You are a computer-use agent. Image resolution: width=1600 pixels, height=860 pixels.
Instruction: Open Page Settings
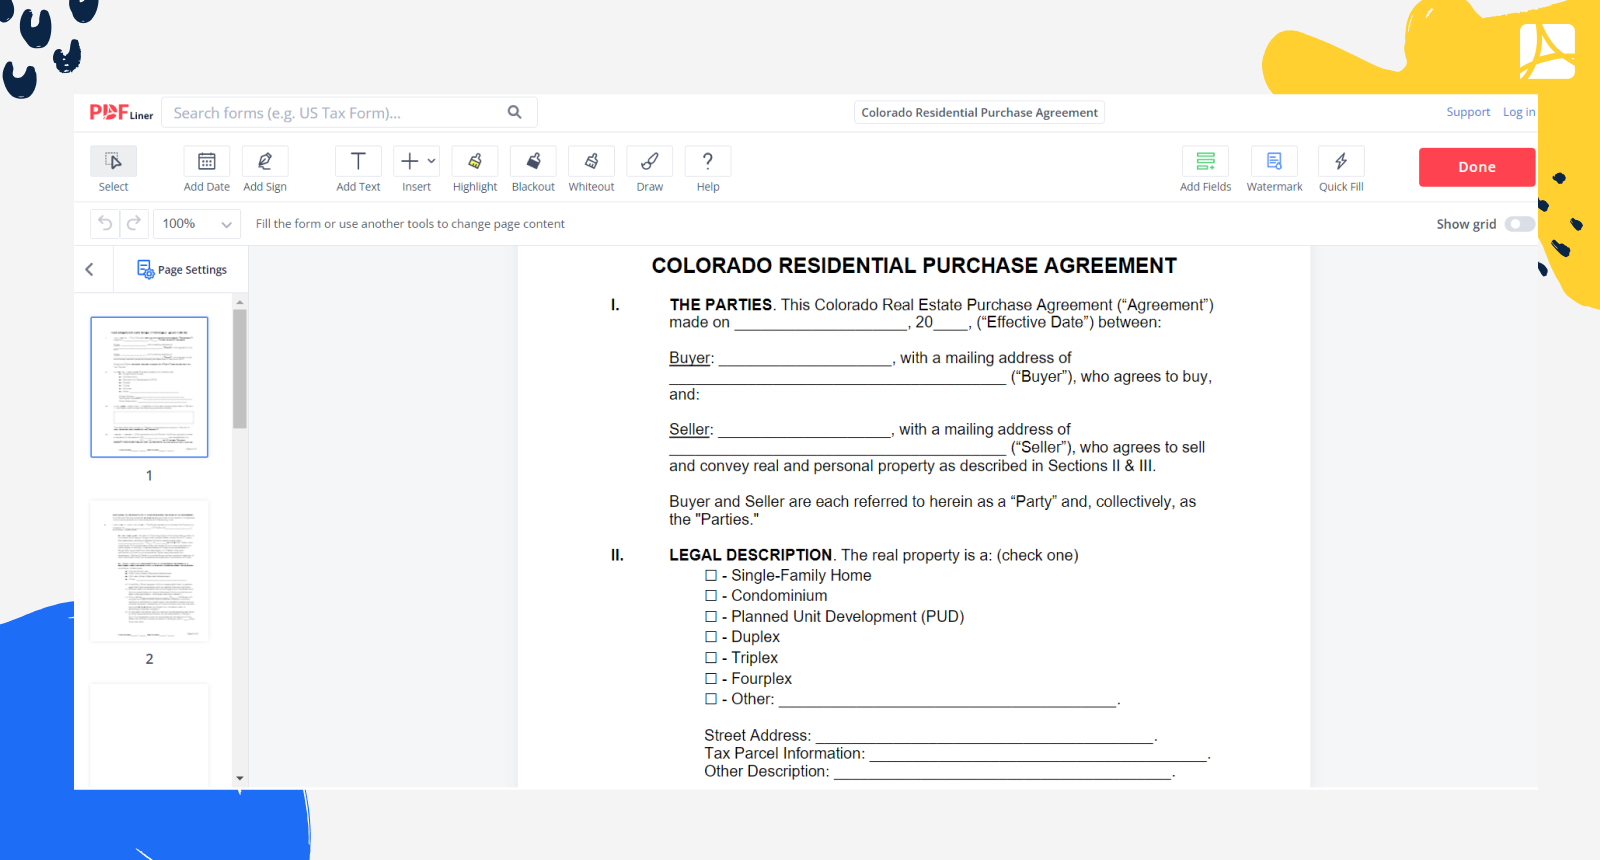(x=182, y=269)
